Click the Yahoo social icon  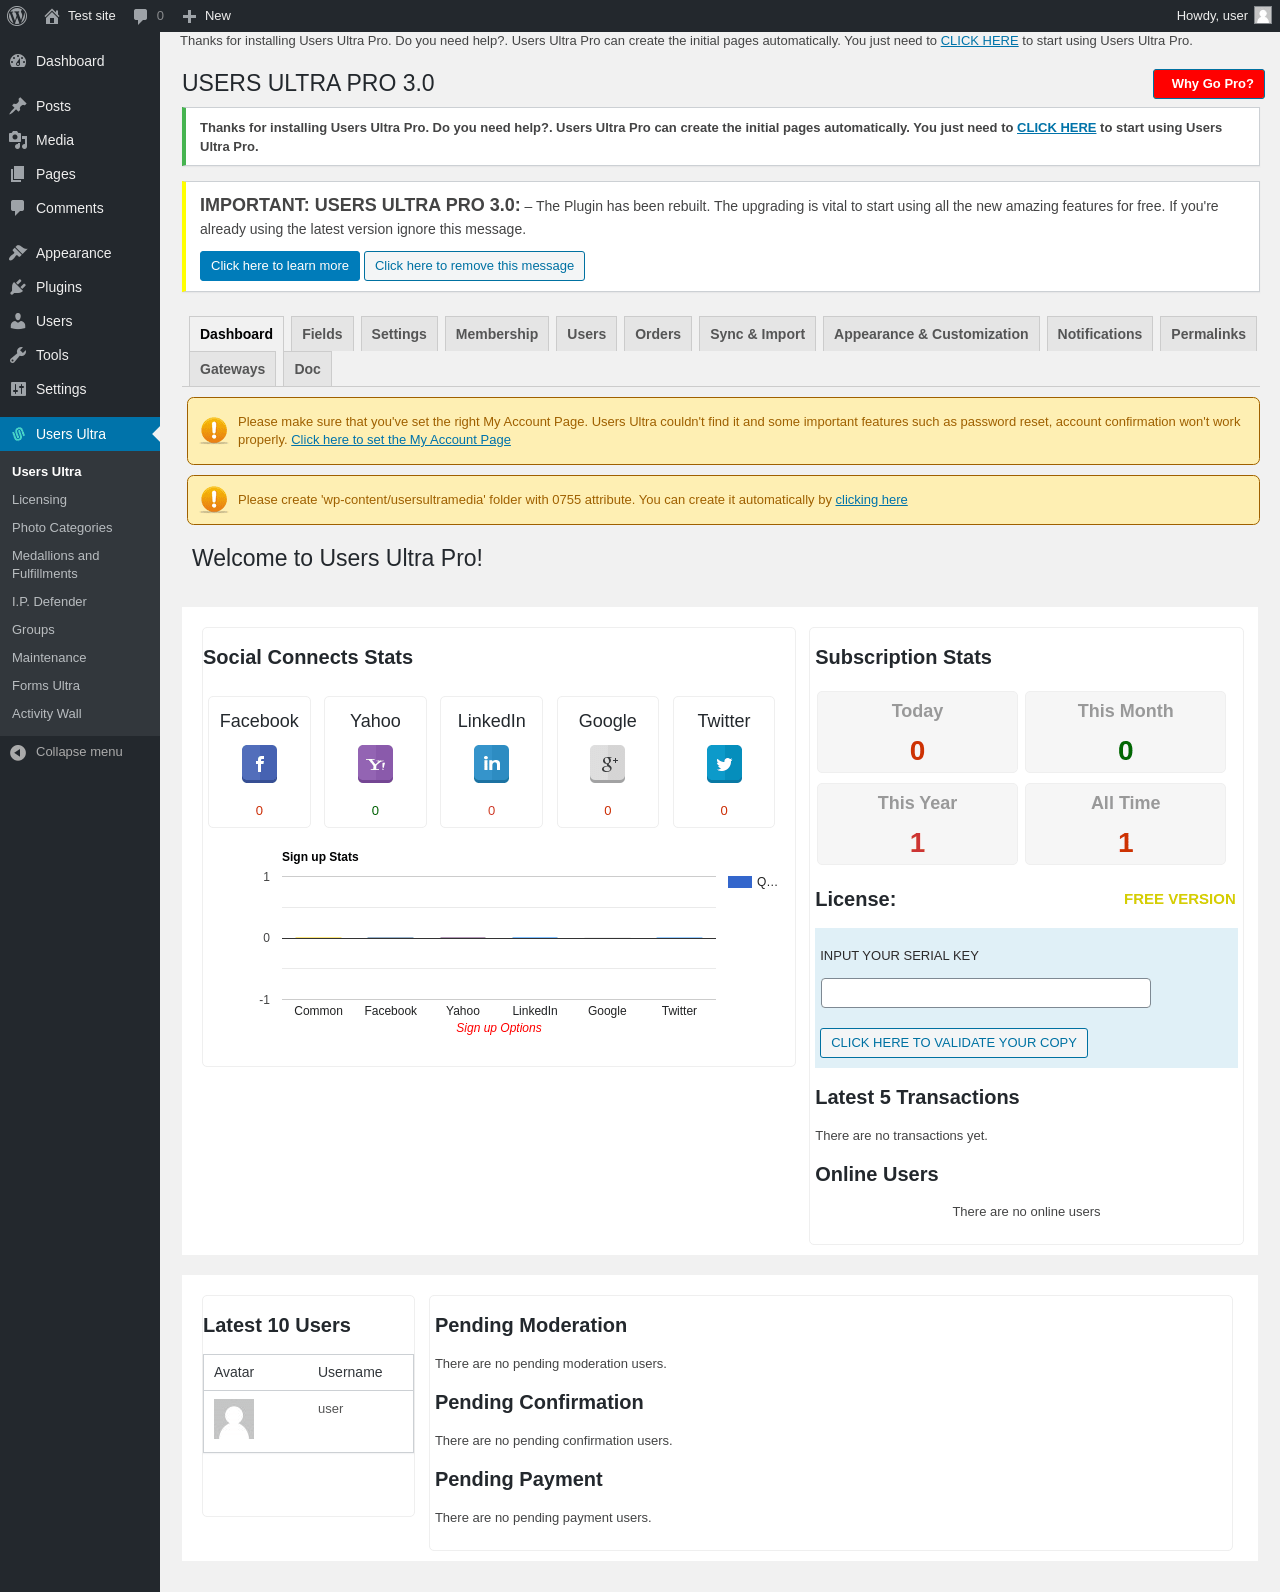(375, 764)
